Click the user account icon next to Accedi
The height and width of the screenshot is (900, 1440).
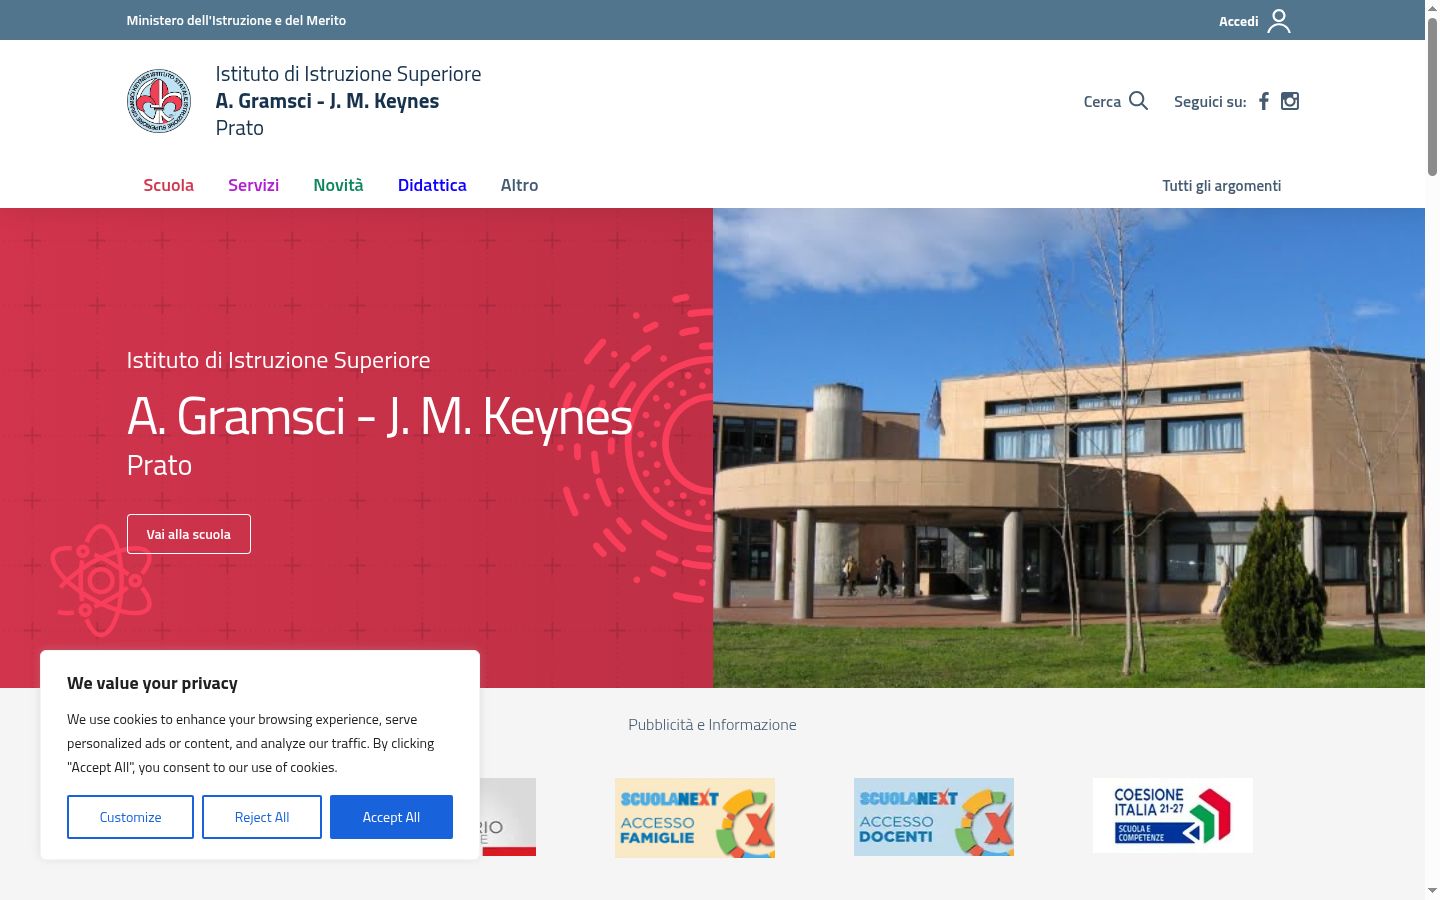click(1279, 21)
